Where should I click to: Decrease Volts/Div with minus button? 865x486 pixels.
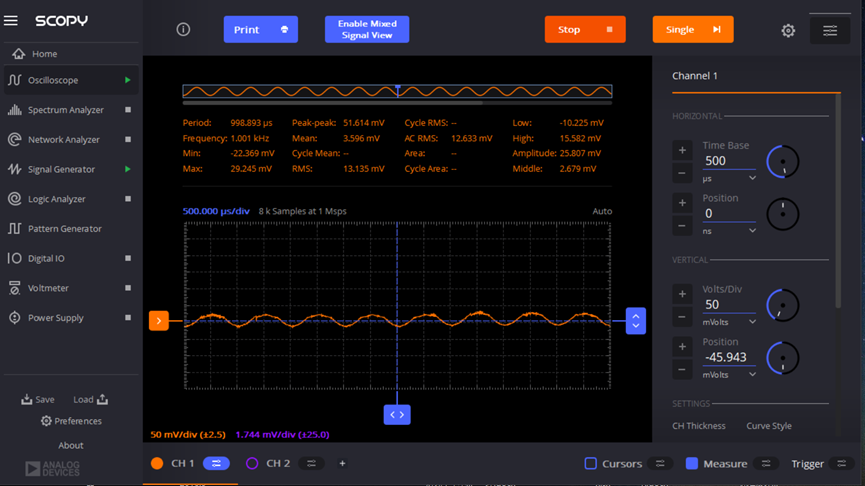point(682,317)
